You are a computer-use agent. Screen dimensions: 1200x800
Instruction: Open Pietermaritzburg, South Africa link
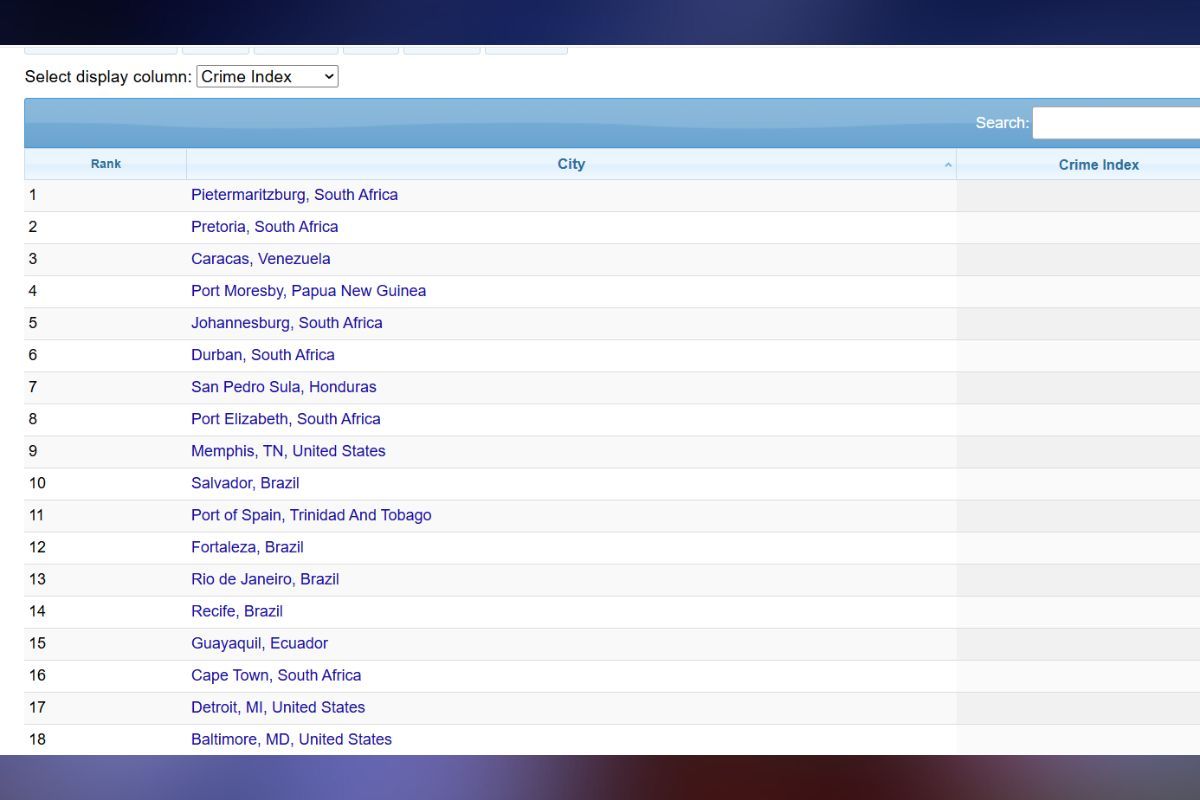click(294, 195)
